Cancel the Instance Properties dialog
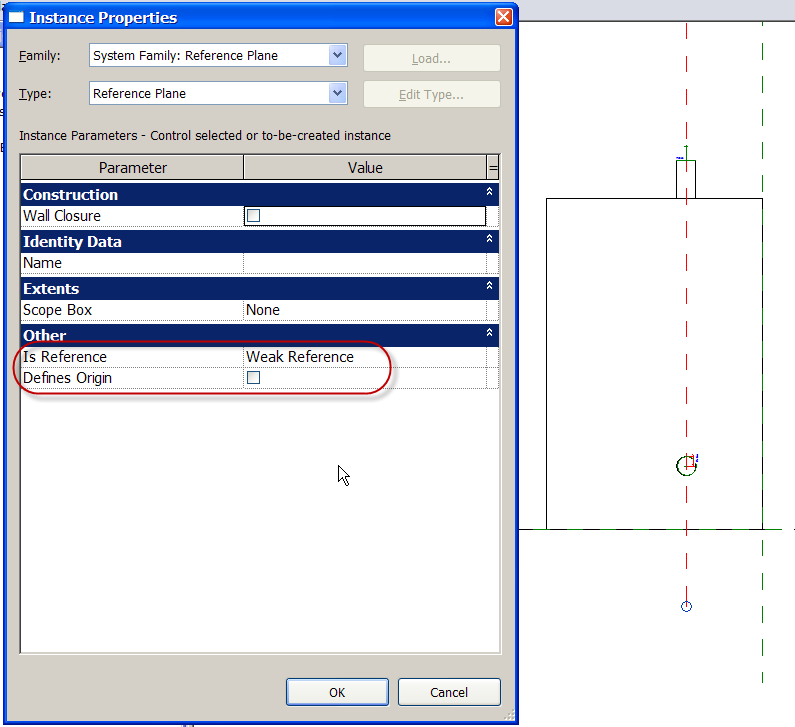 (449, 692)
